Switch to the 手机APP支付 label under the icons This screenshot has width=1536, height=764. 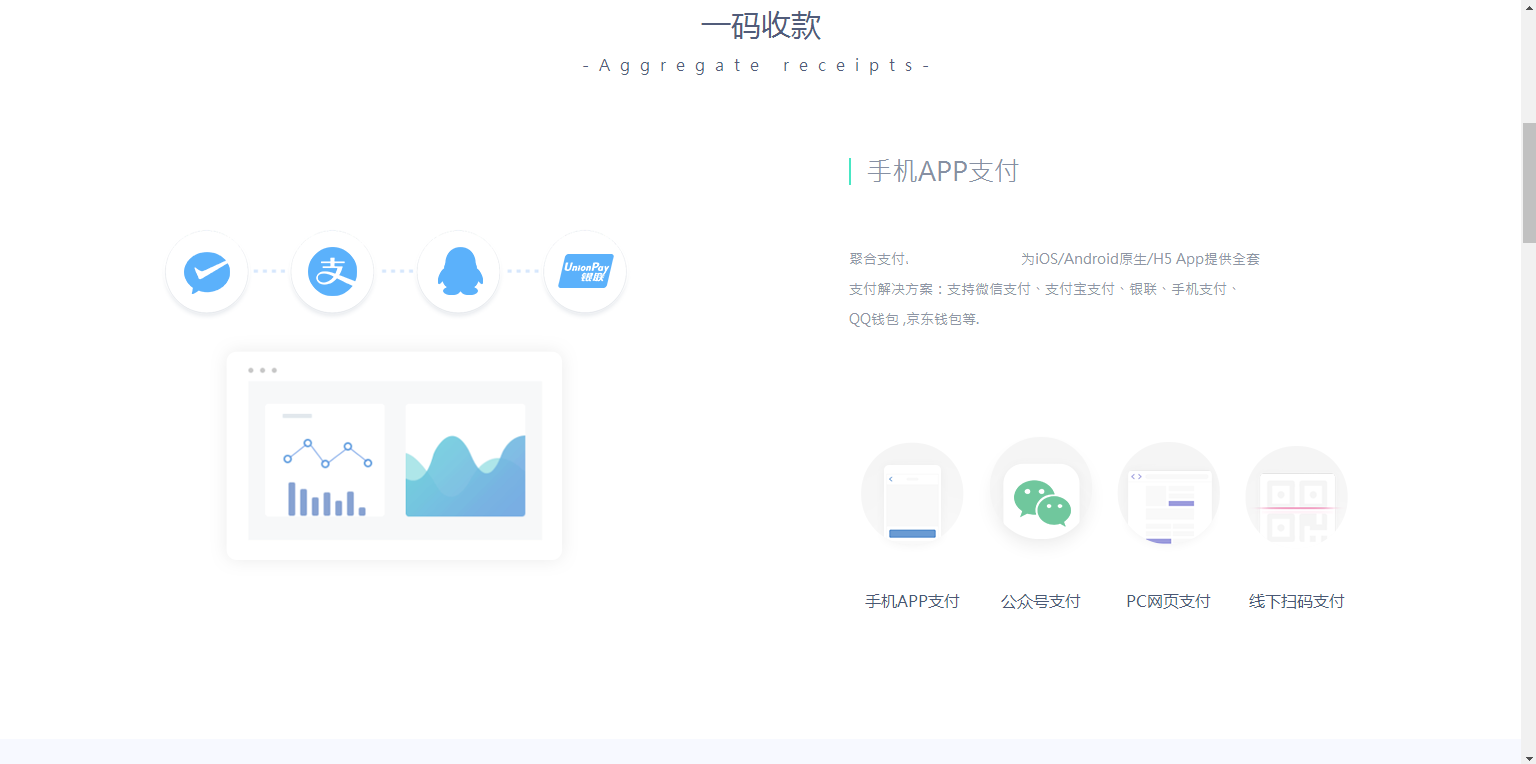912,601
